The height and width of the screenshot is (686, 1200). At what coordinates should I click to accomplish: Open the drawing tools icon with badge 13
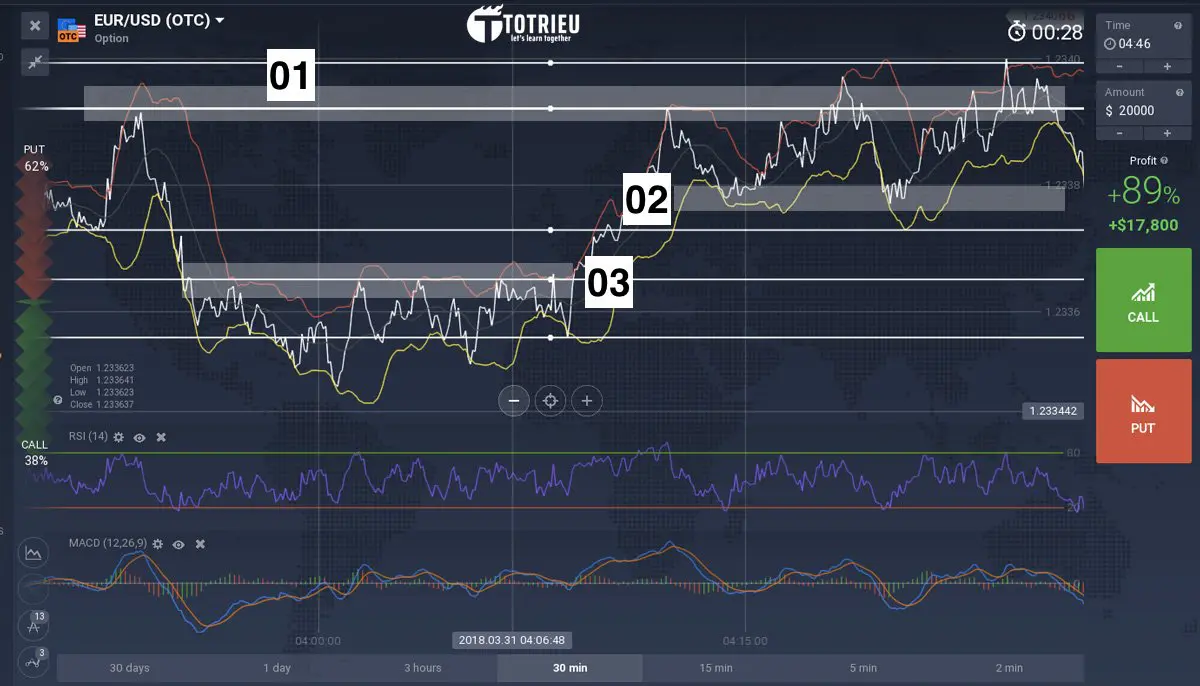pos(35,626)
